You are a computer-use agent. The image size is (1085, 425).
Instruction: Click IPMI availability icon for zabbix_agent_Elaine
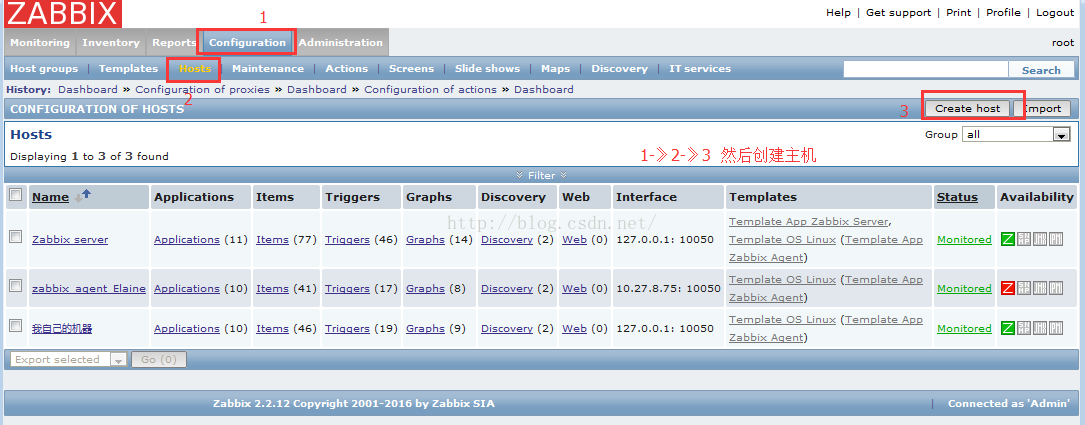(x=1056, y=288)
